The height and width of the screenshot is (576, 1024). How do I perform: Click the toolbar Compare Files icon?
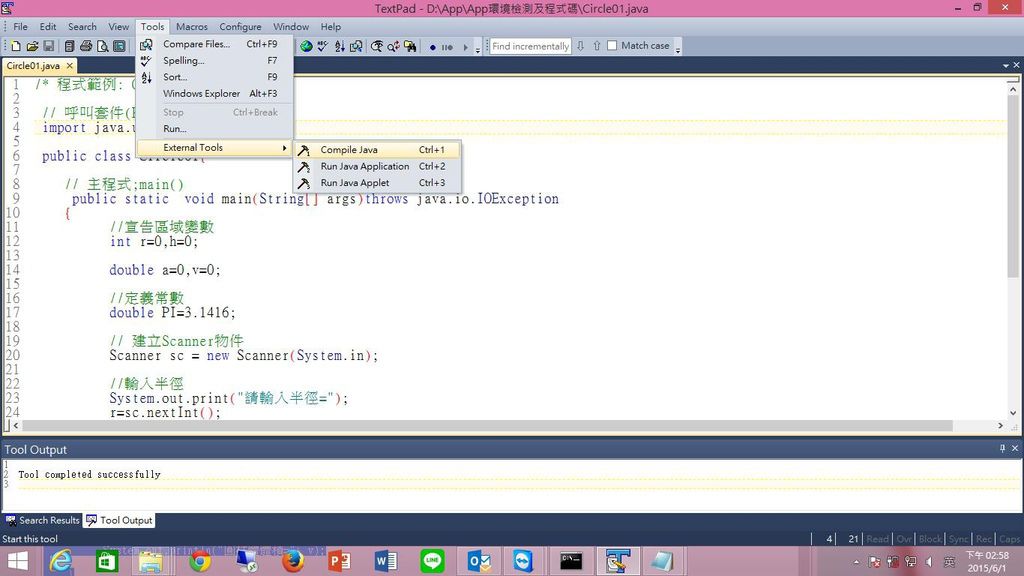pyautogui.click(x=356, y=46)
